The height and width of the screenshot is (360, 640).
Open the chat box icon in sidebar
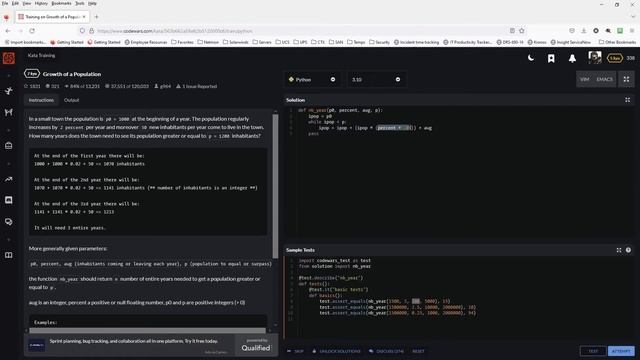point(9,200)
